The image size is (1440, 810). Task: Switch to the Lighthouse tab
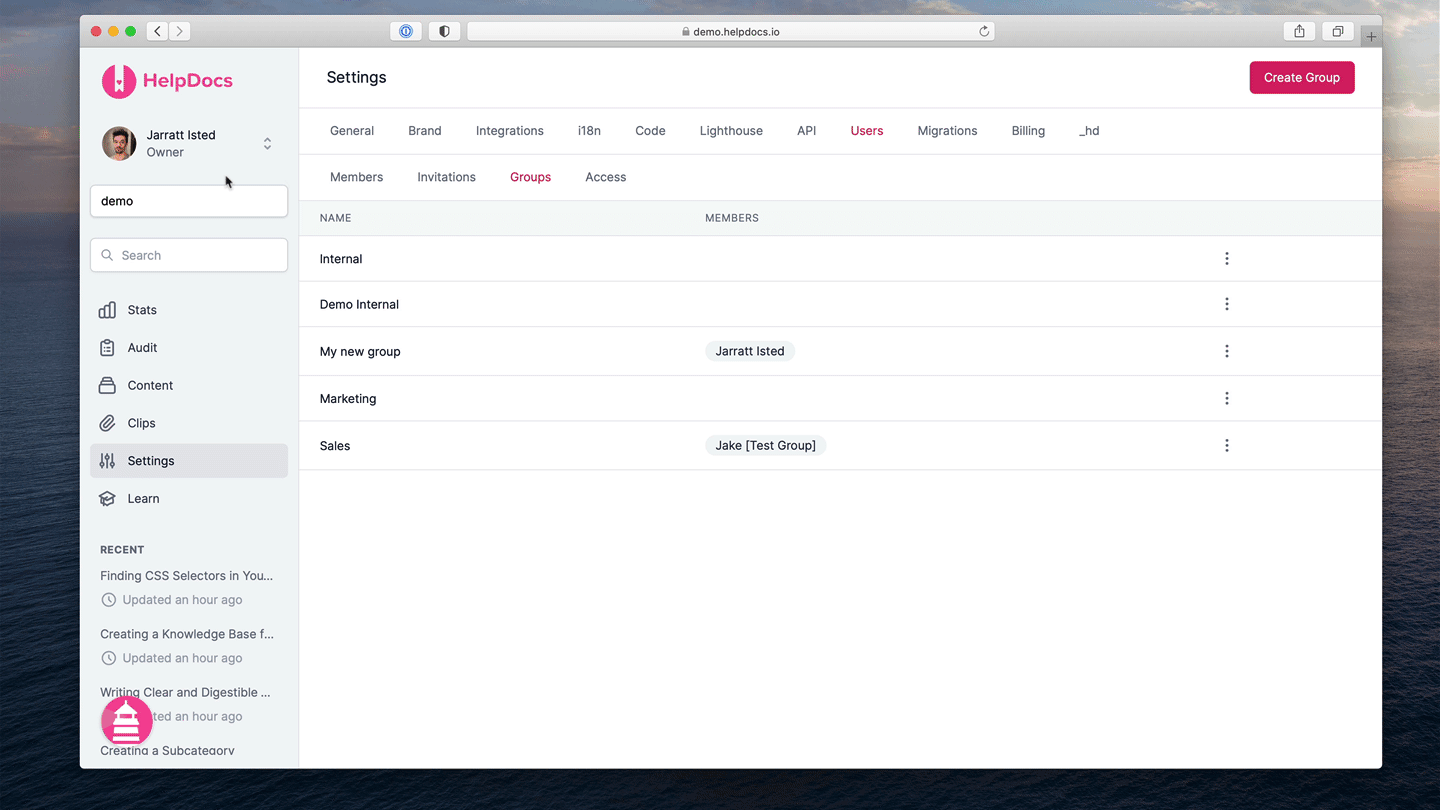[x=731, y=131]
